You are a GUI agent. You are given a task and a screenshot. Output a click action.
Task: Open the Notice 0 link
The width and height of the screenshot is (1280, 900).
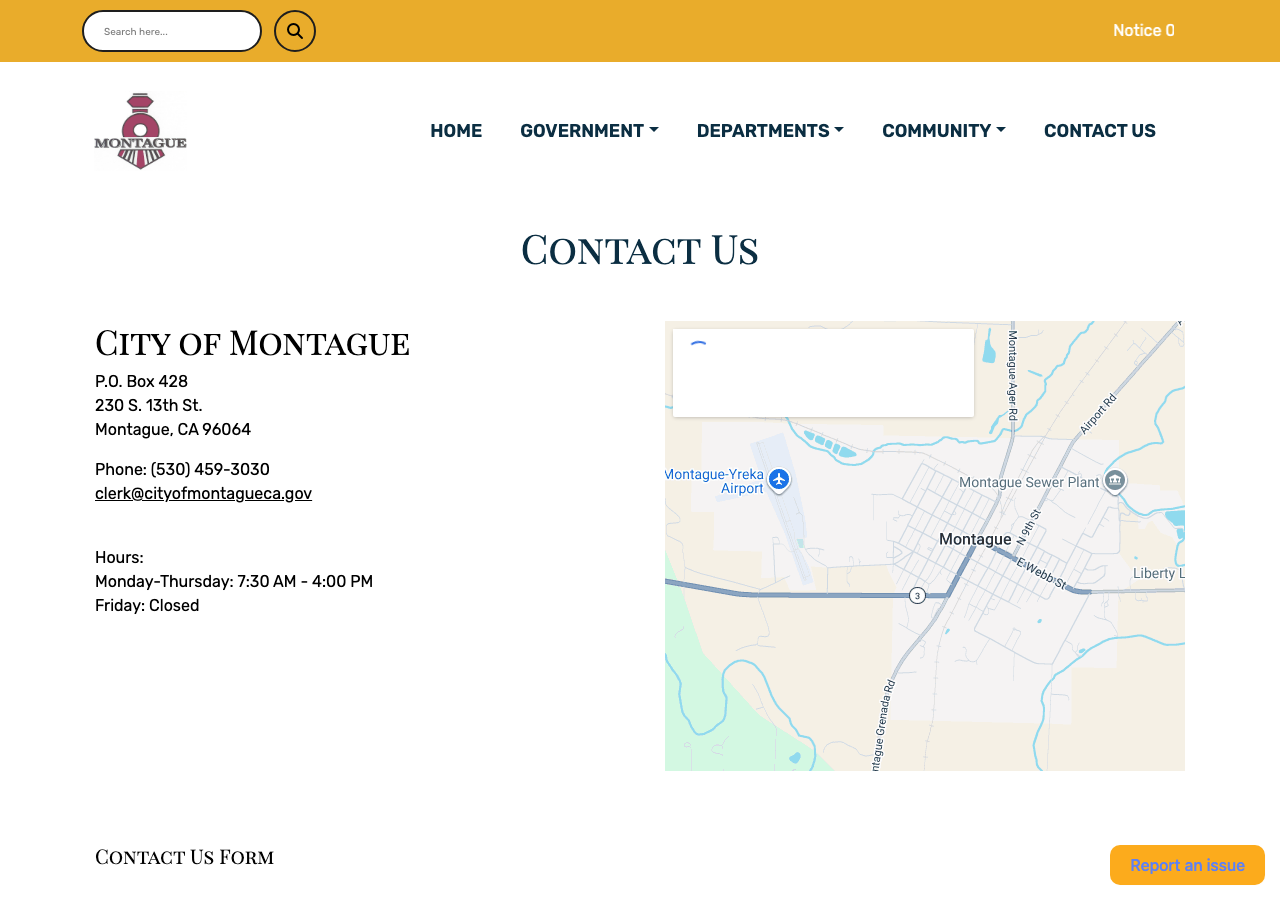pyautogui.click(x=1144, y=31)
